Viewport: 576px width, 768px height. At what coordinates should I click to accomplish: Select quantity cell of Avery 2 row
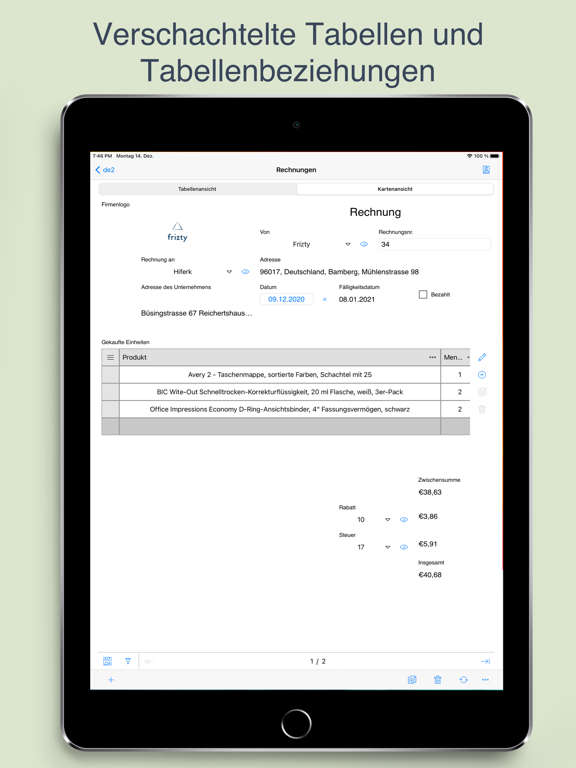click(x=456, y=375)
